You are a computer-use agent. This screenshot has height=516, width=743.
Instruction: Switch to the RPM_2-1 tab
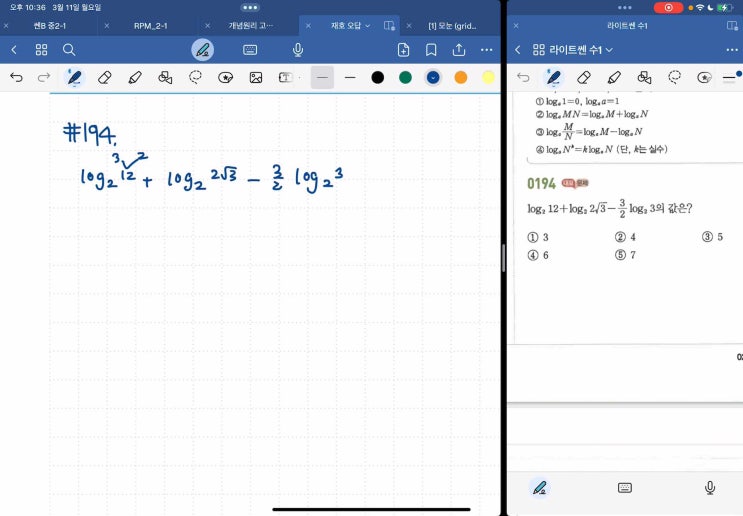click(150, 25)
